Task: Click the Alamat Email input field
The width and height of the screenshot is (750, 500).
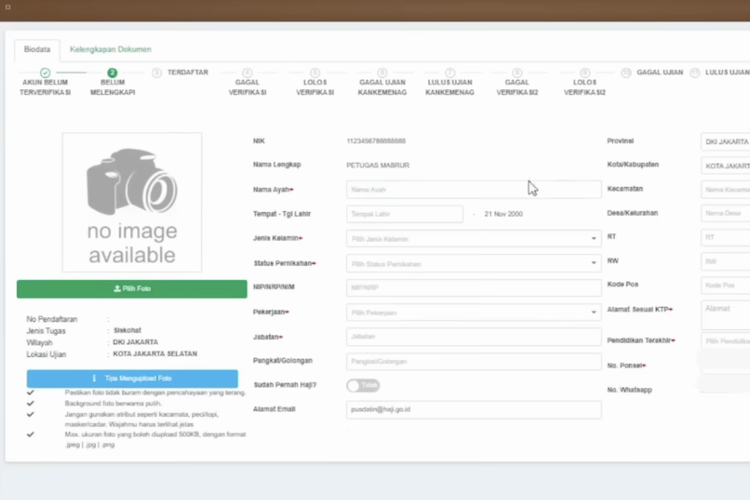Action: point(473,410)
